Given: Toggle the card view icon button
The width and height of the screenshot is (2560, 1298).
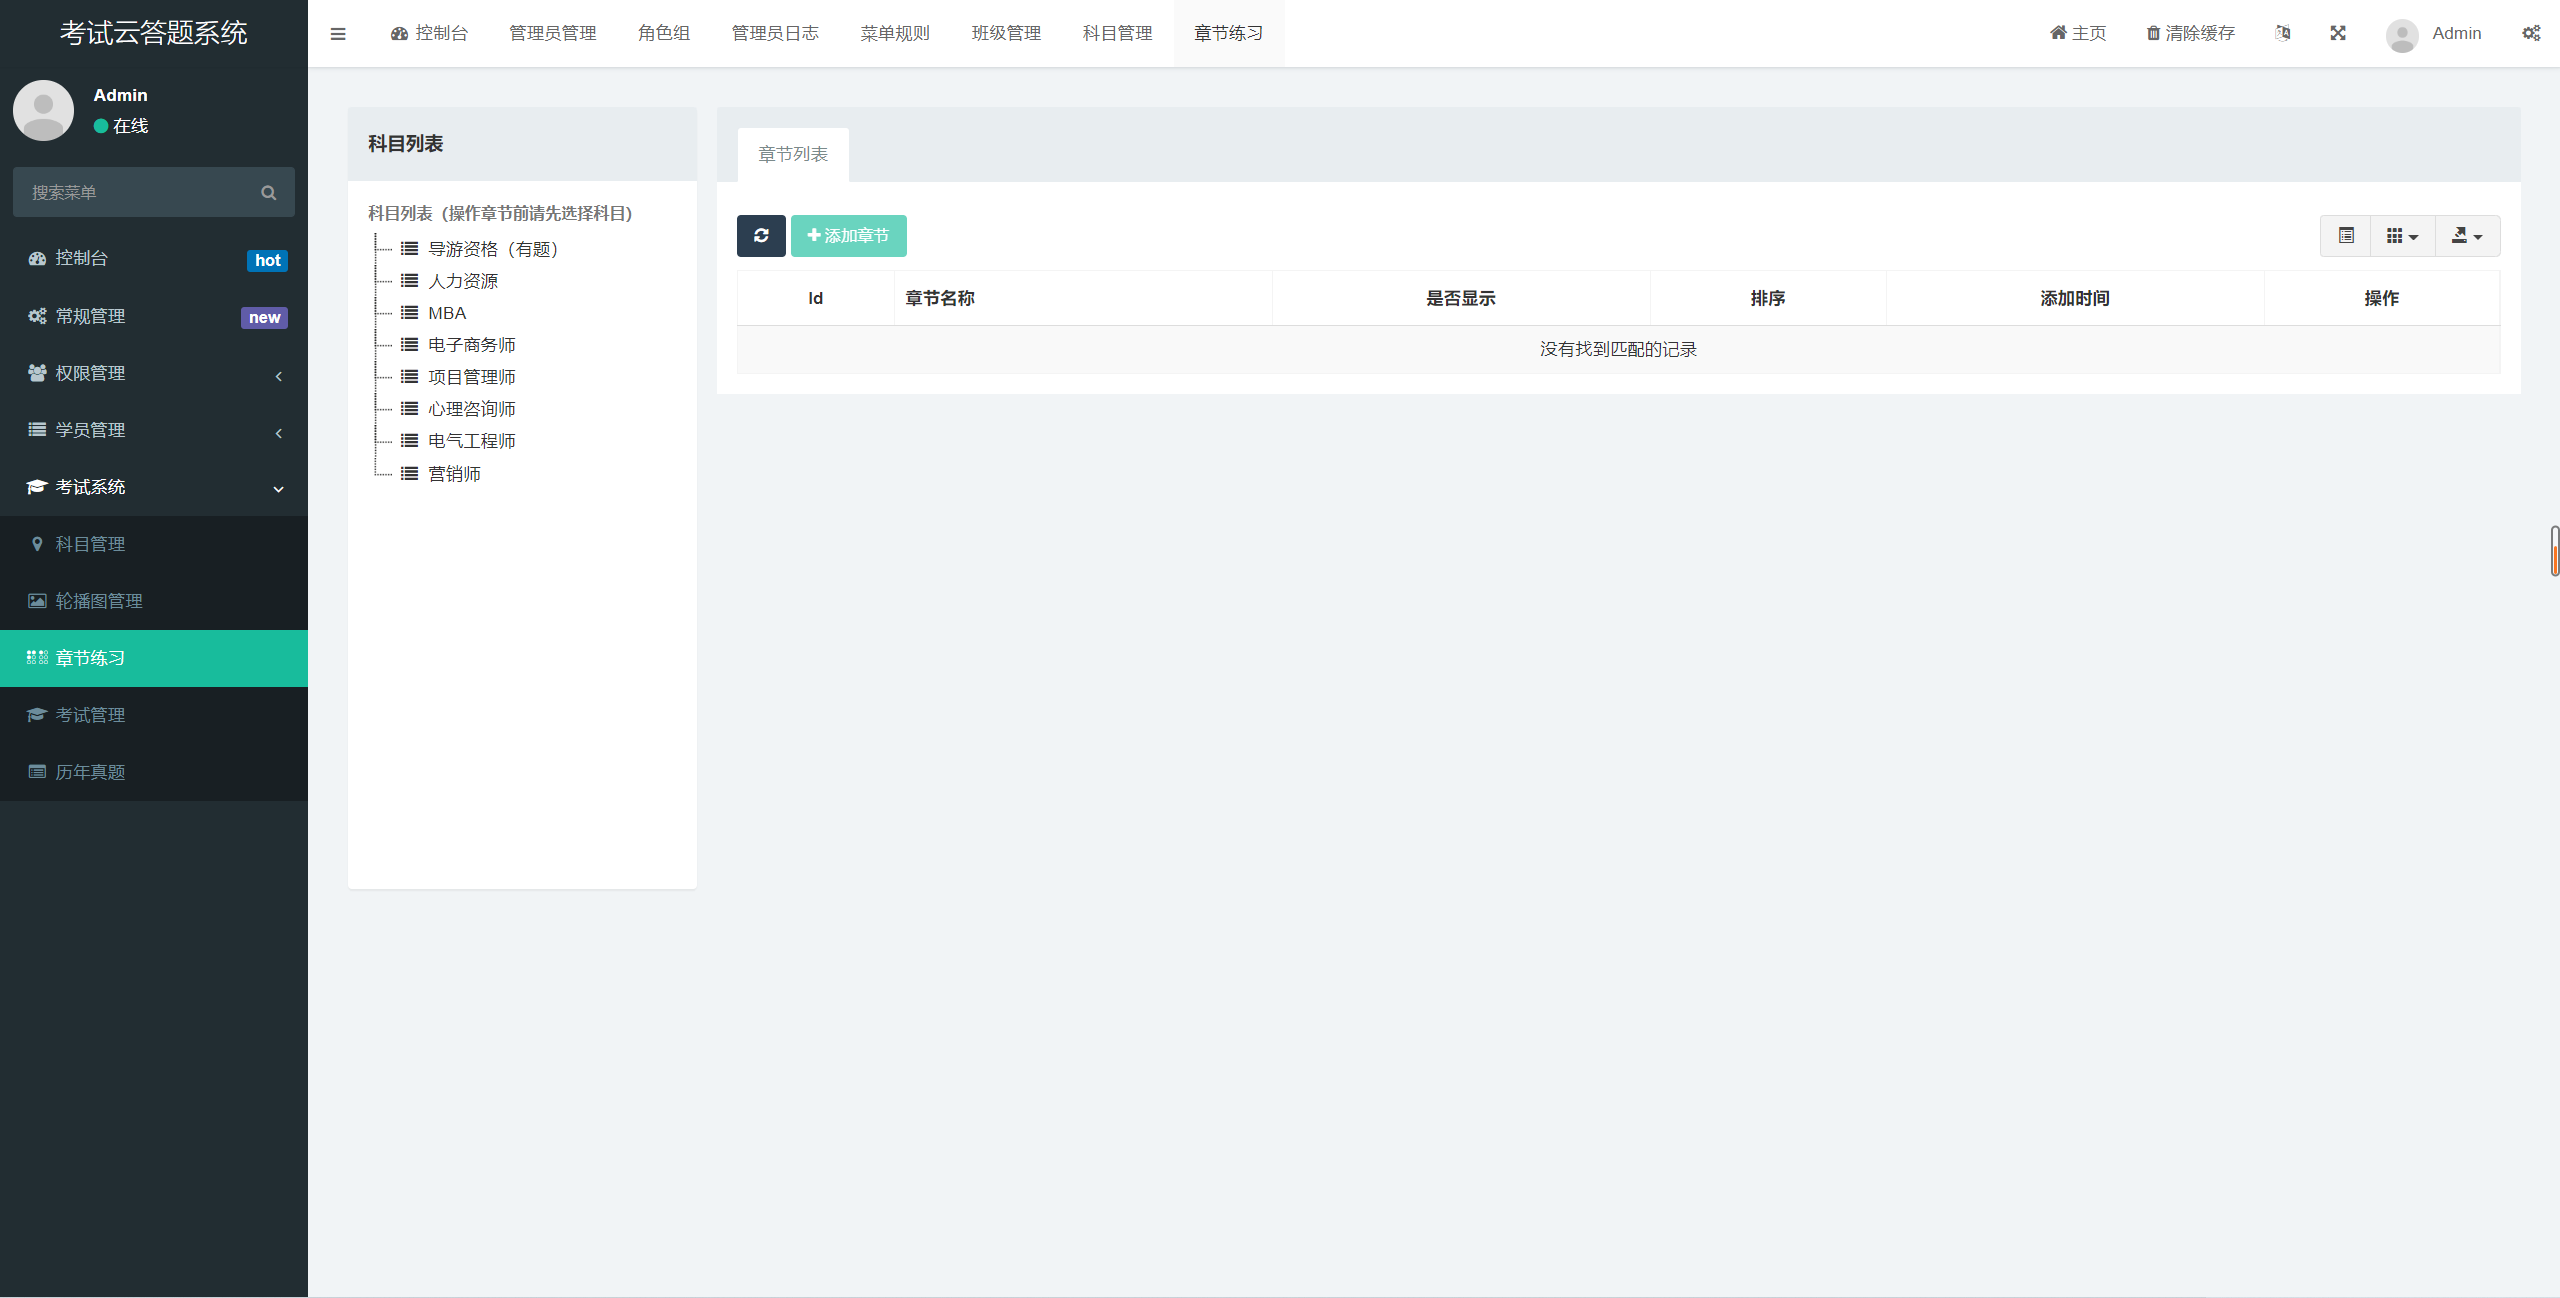Looking at the screenshot, I should point(2346,236).
